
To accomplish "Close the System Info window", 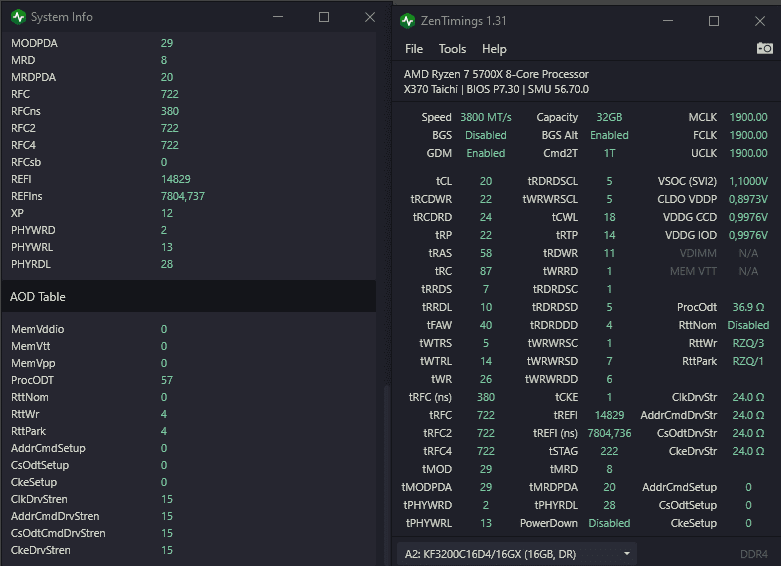I will click(x=369, y=17).
